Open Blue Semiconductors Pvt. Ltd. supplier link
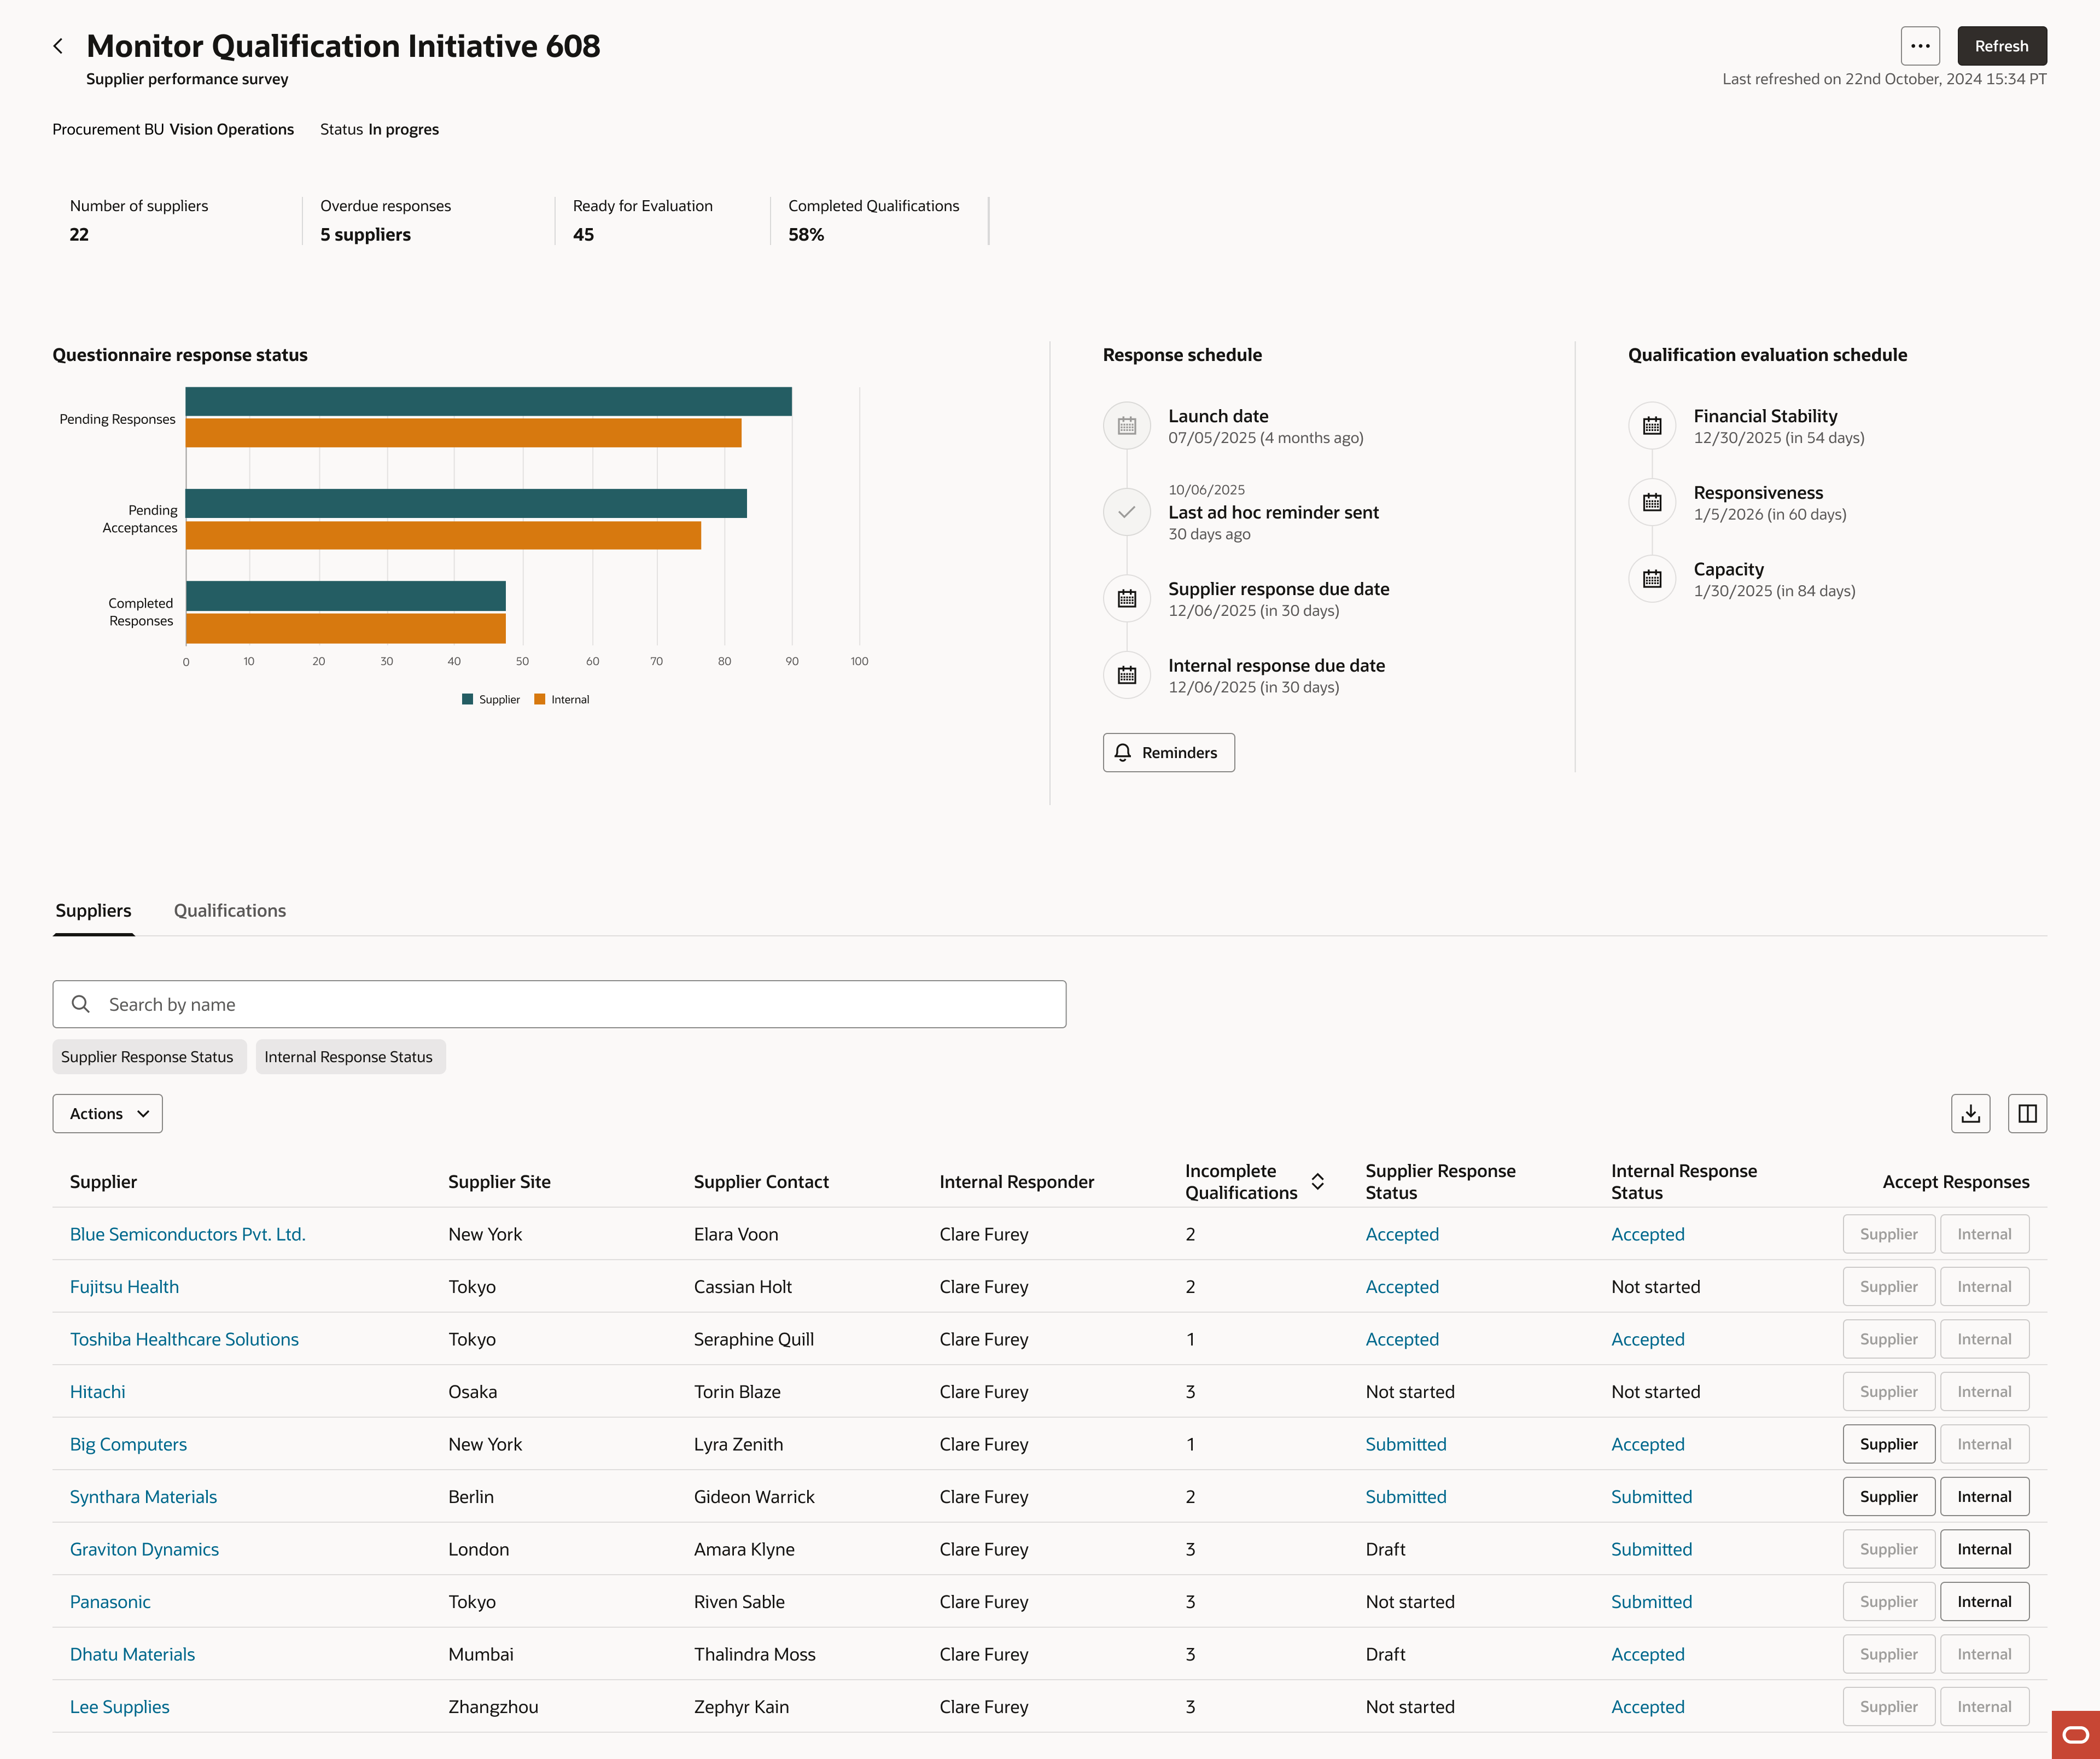 click(188, 1234)
